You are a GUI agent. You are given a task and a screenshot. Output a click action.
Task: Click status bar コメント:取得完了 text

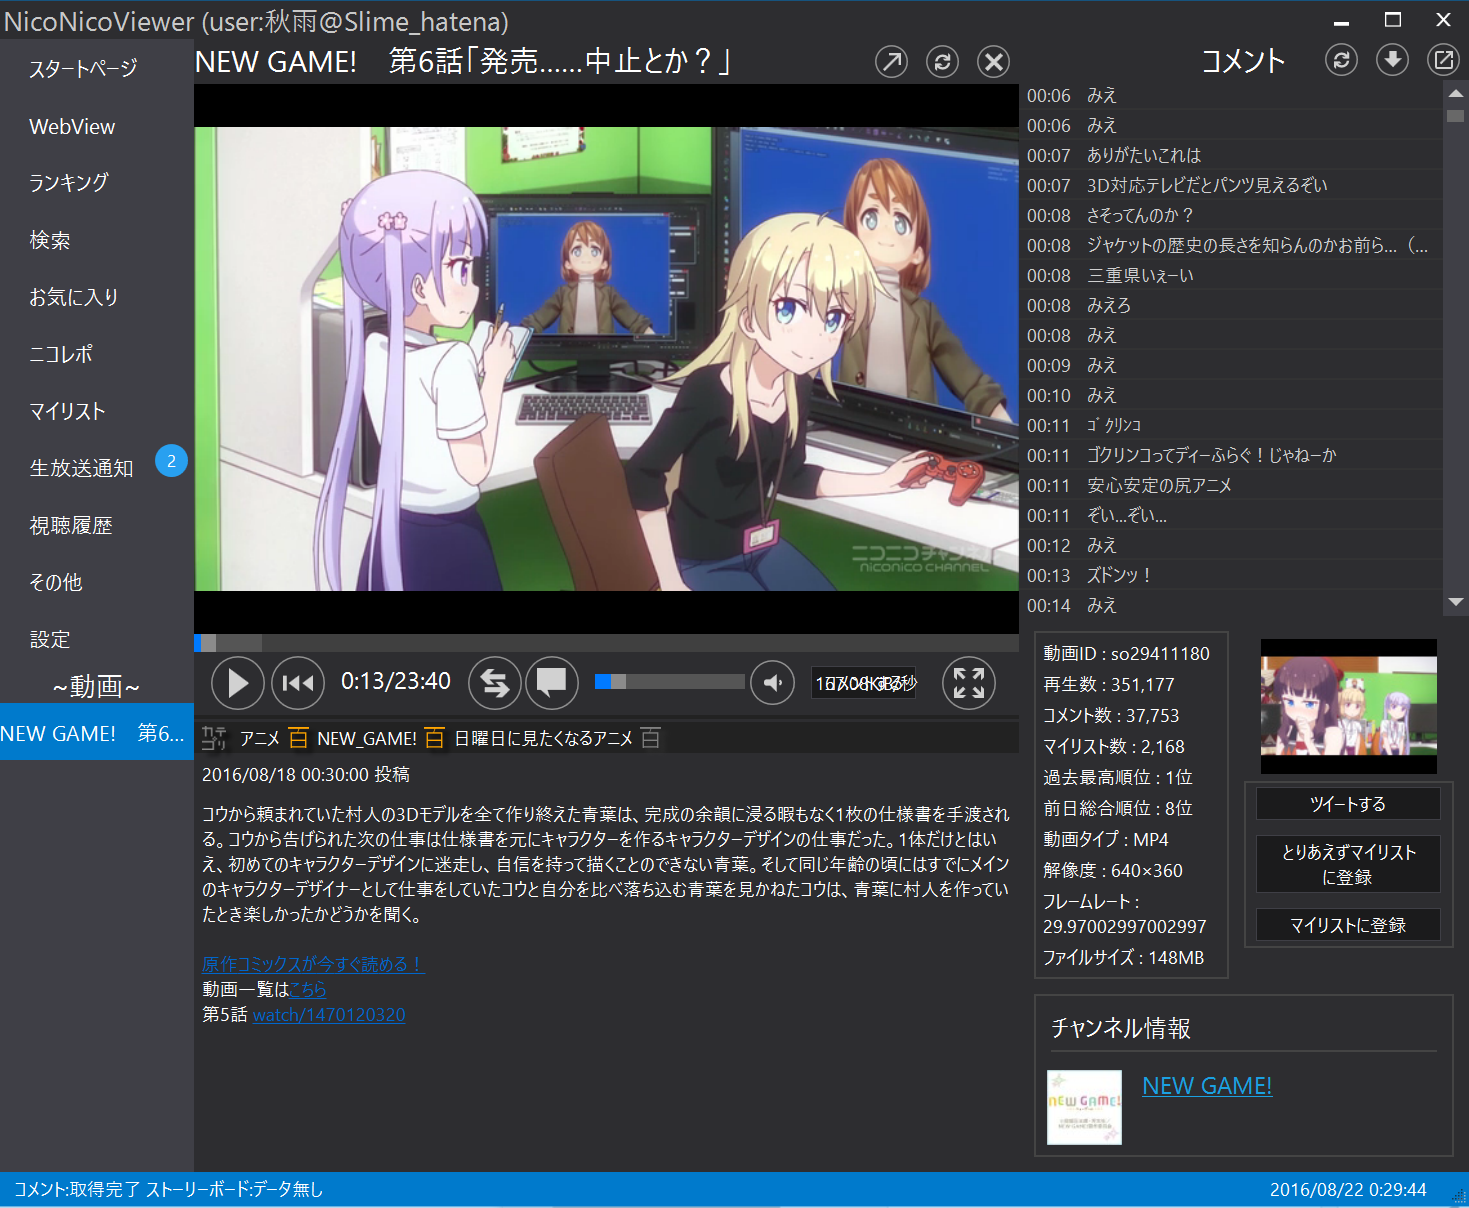pyautogui.click(x=77, y=1189)
